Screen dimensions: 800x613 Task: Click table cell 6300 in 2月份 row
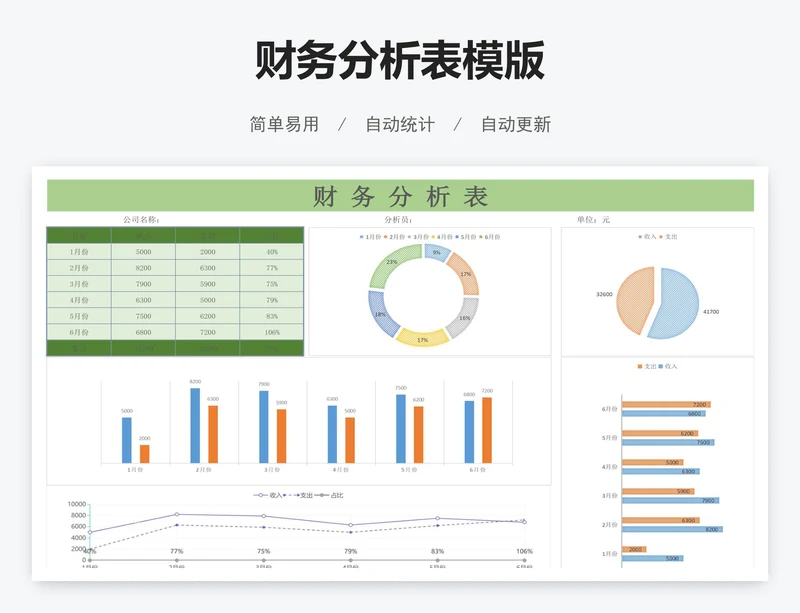point(208,267)
